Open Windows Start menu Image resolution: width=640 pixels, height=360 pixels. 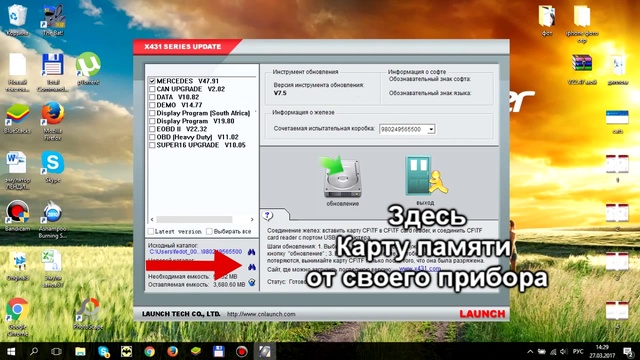pyautogui.click(x=11, y=351)
